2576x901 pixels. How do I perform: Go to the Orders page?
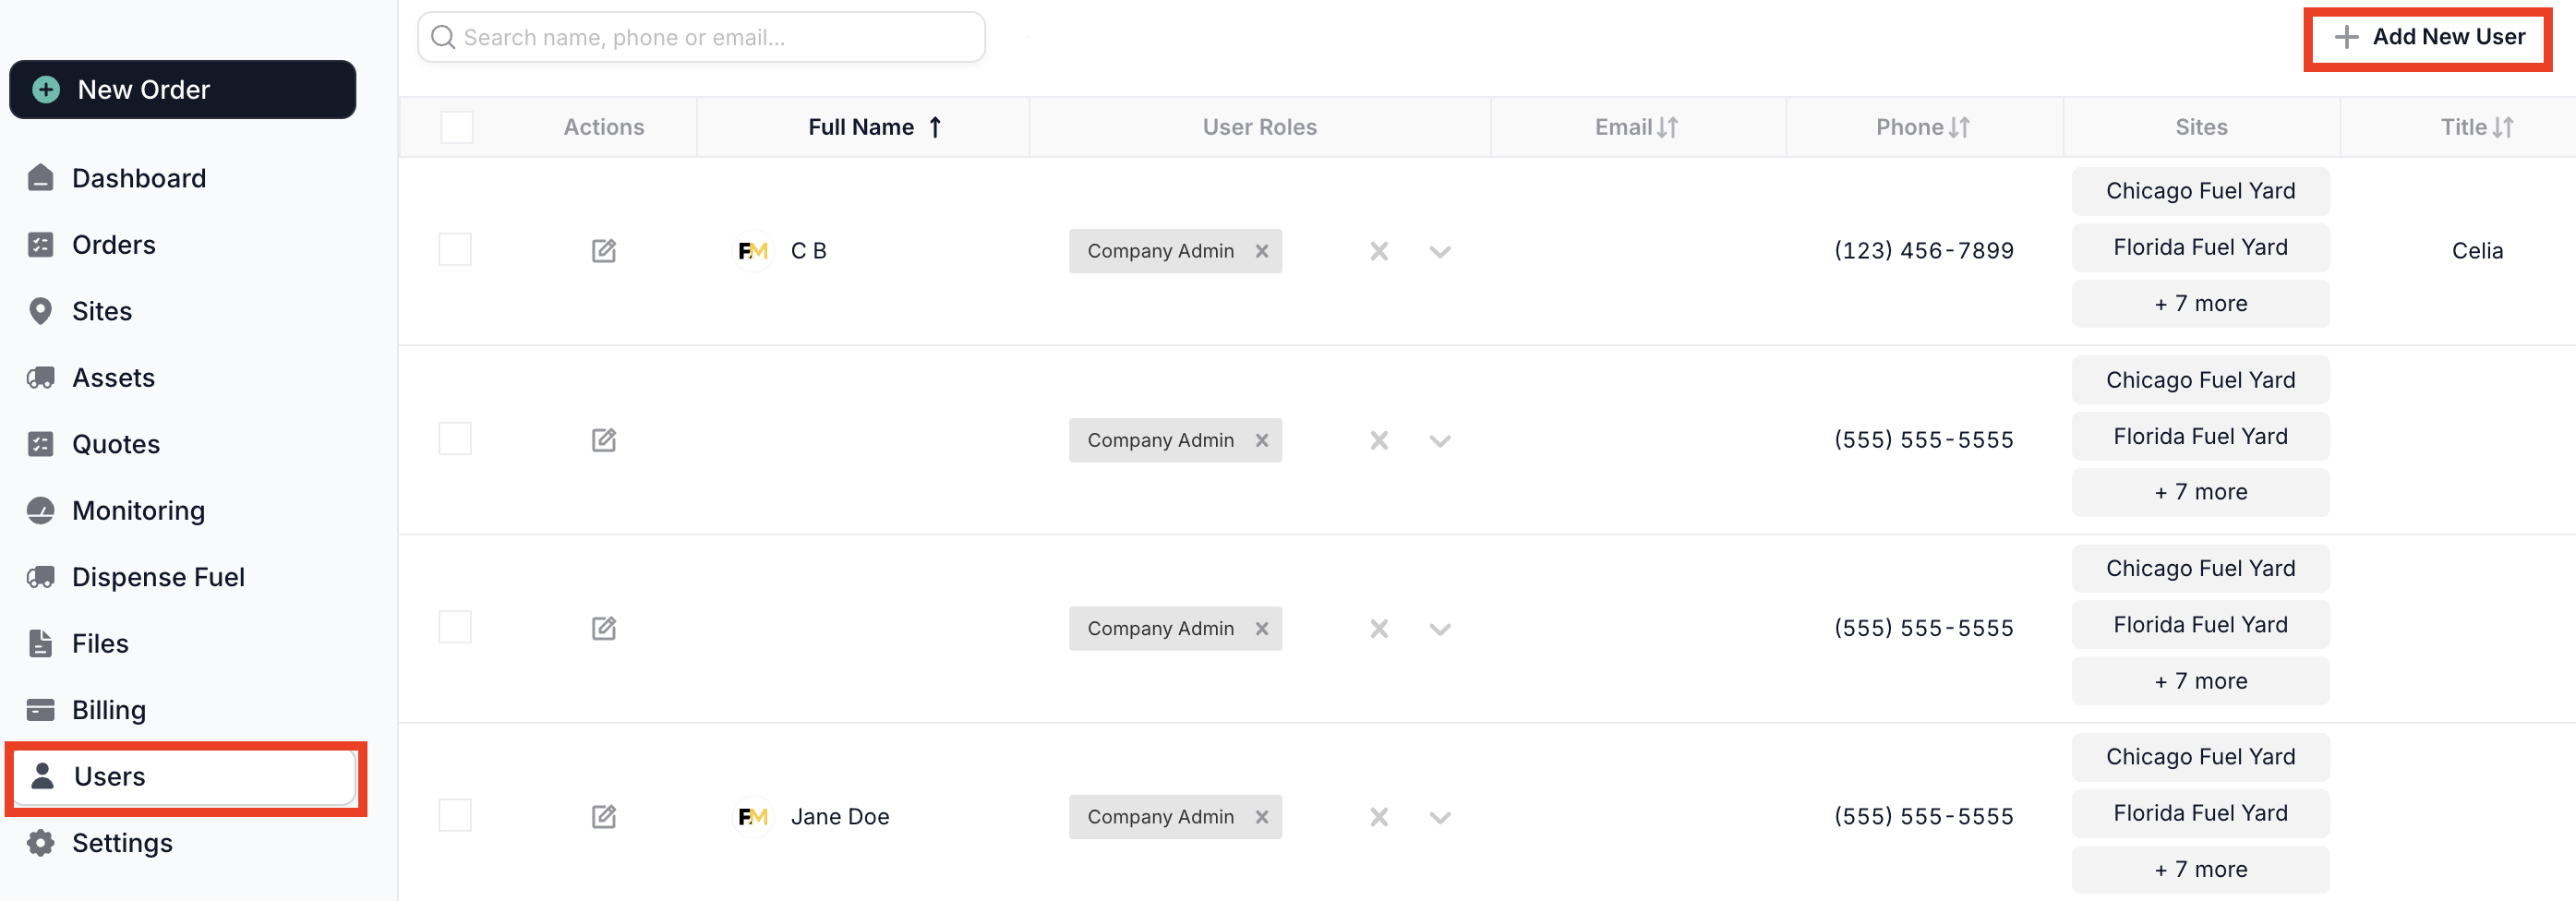(113, 245)
